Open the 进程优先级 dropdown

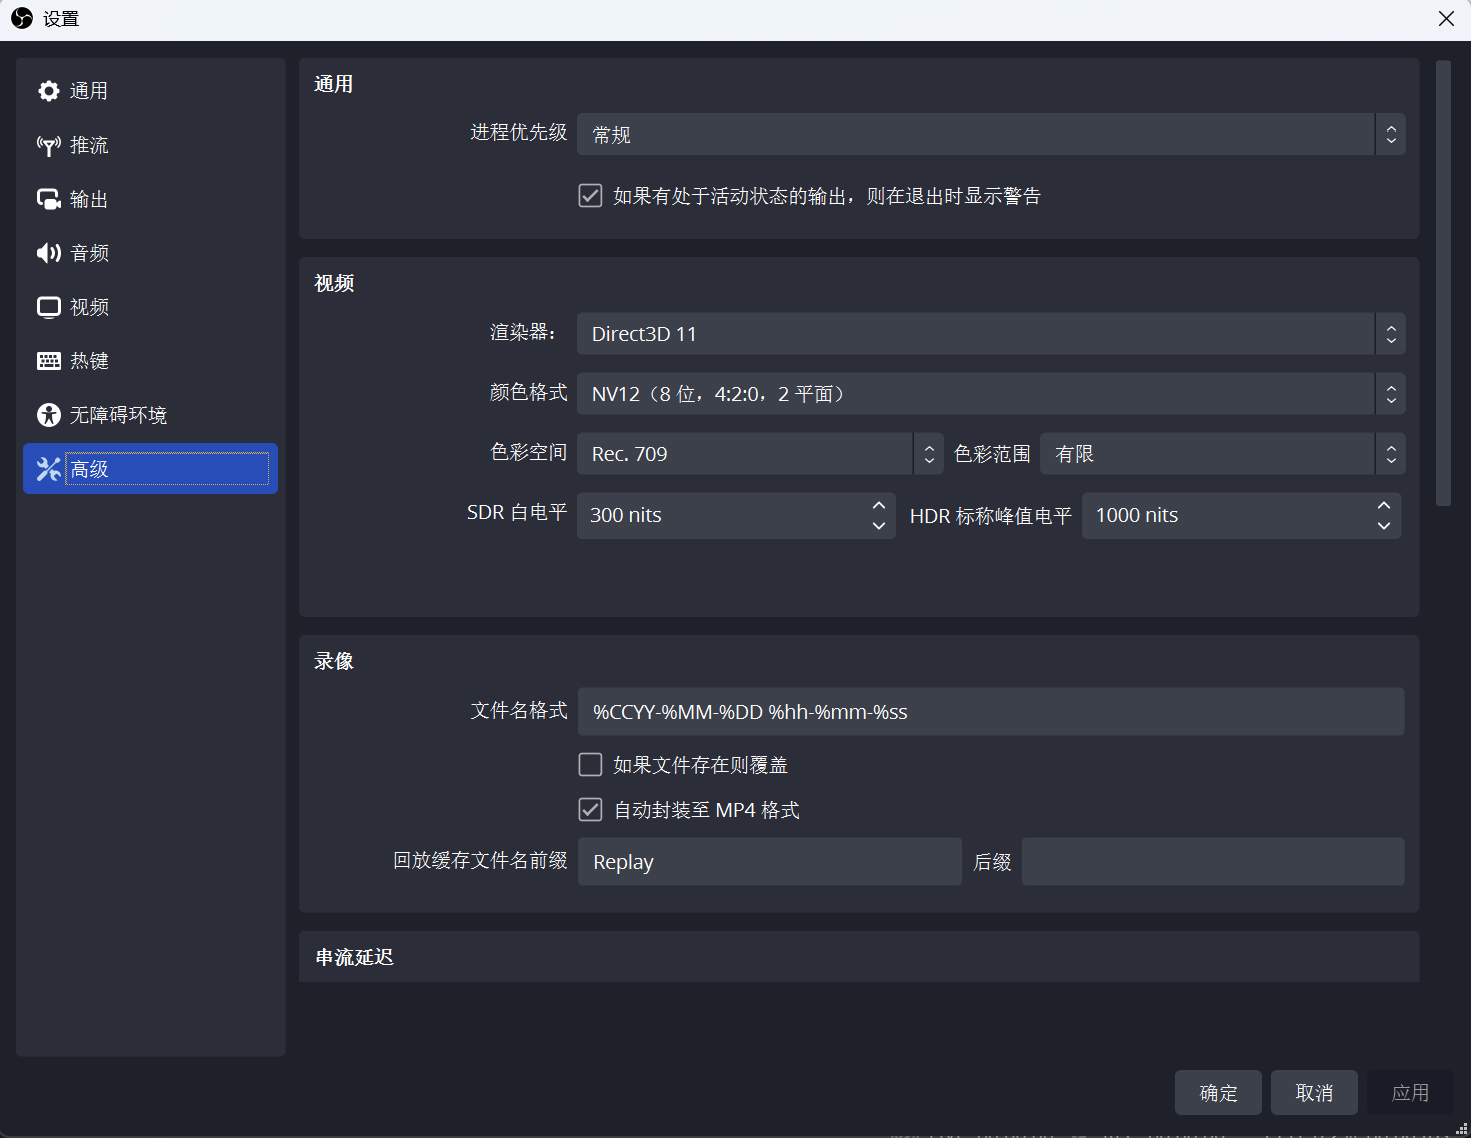point(991,134)
